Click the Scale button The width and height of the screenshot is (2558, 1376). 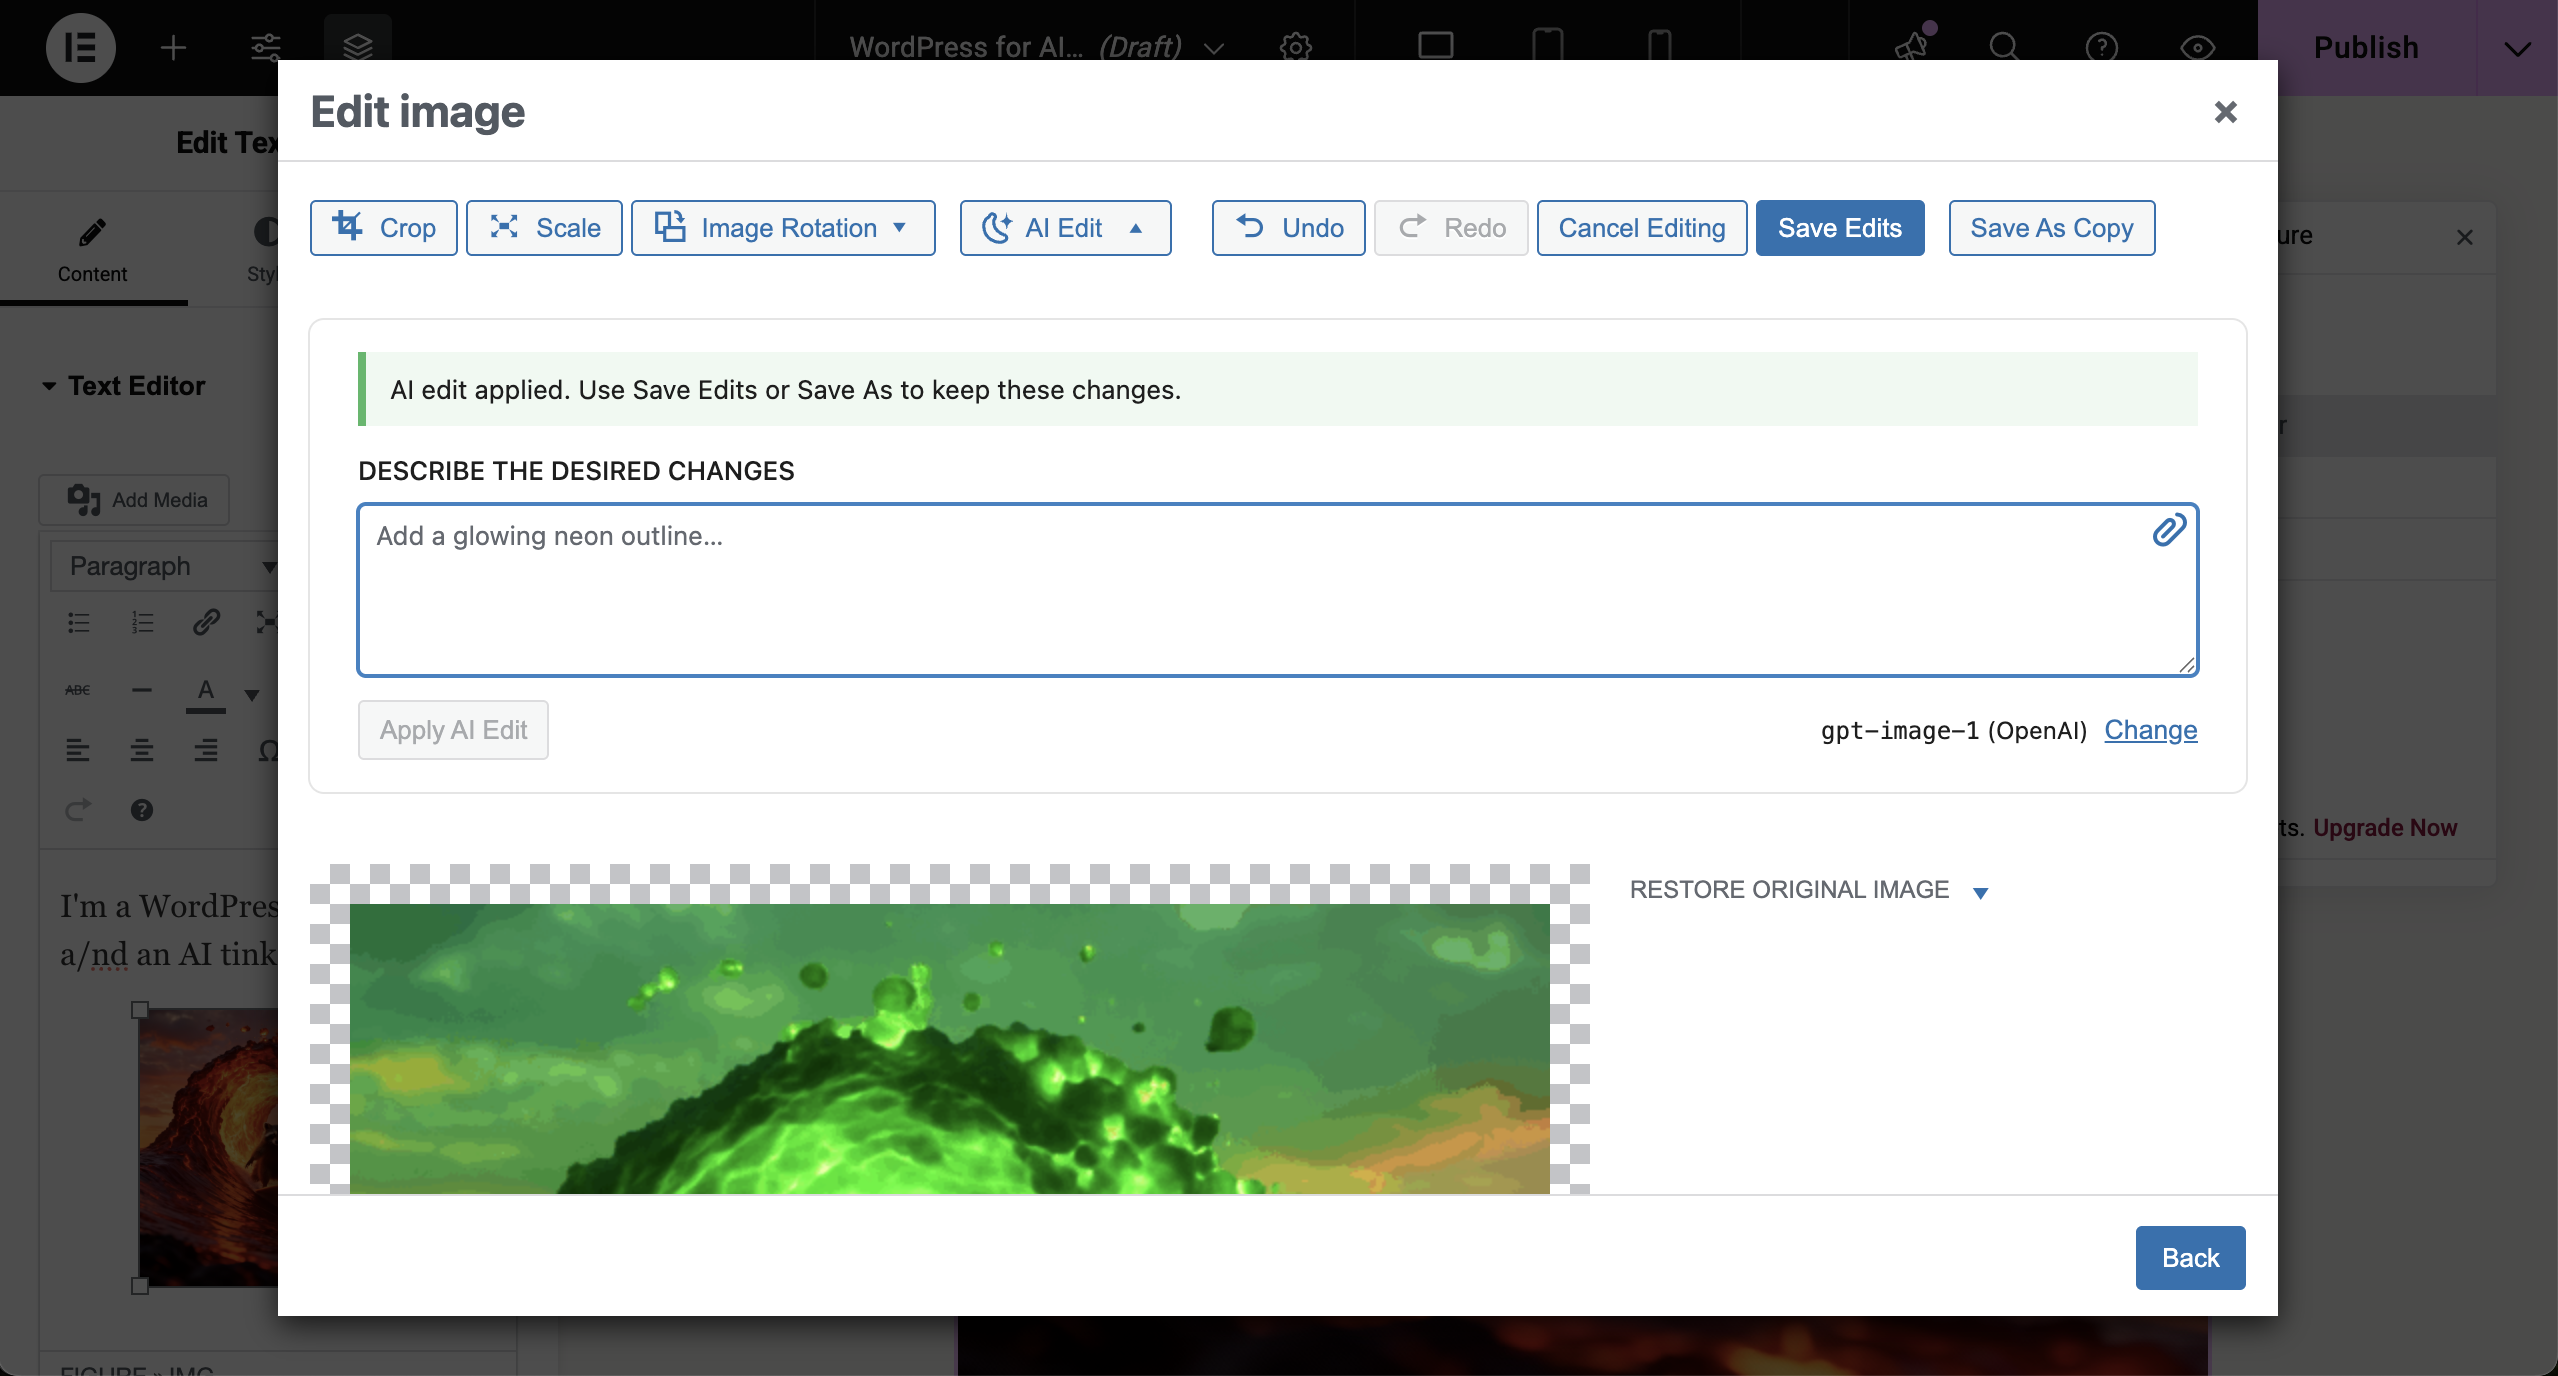[x=544, y=228]
